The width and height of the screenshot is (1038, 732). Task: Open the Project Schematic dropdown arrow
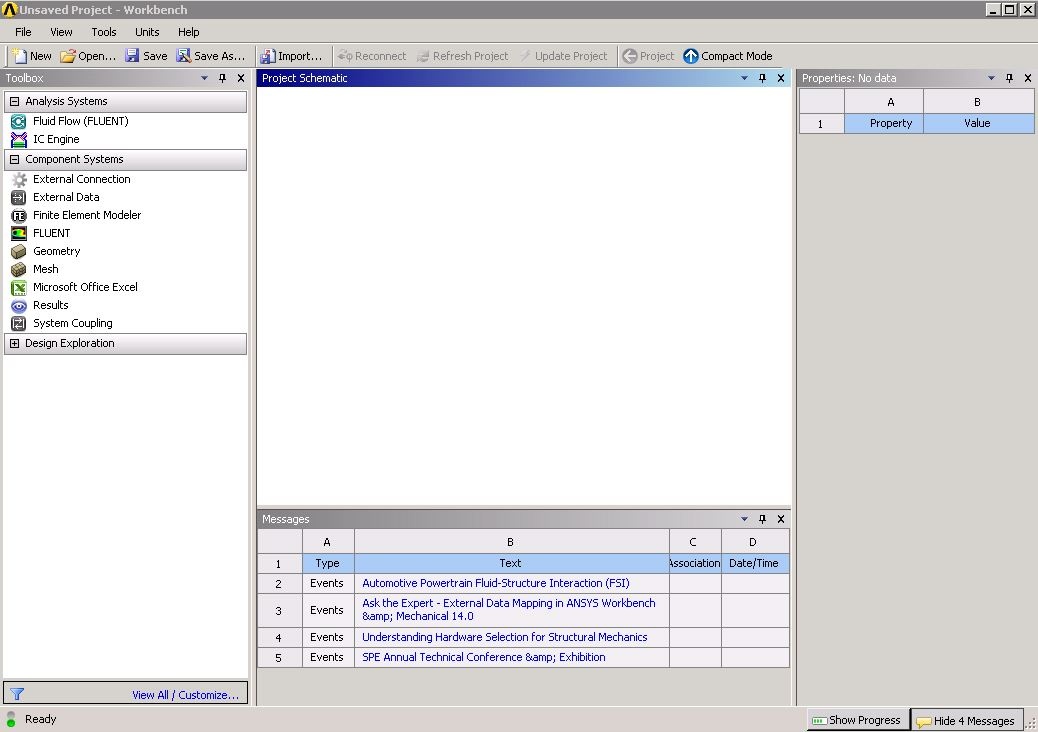pyautogui.click(x=744, y=78)
